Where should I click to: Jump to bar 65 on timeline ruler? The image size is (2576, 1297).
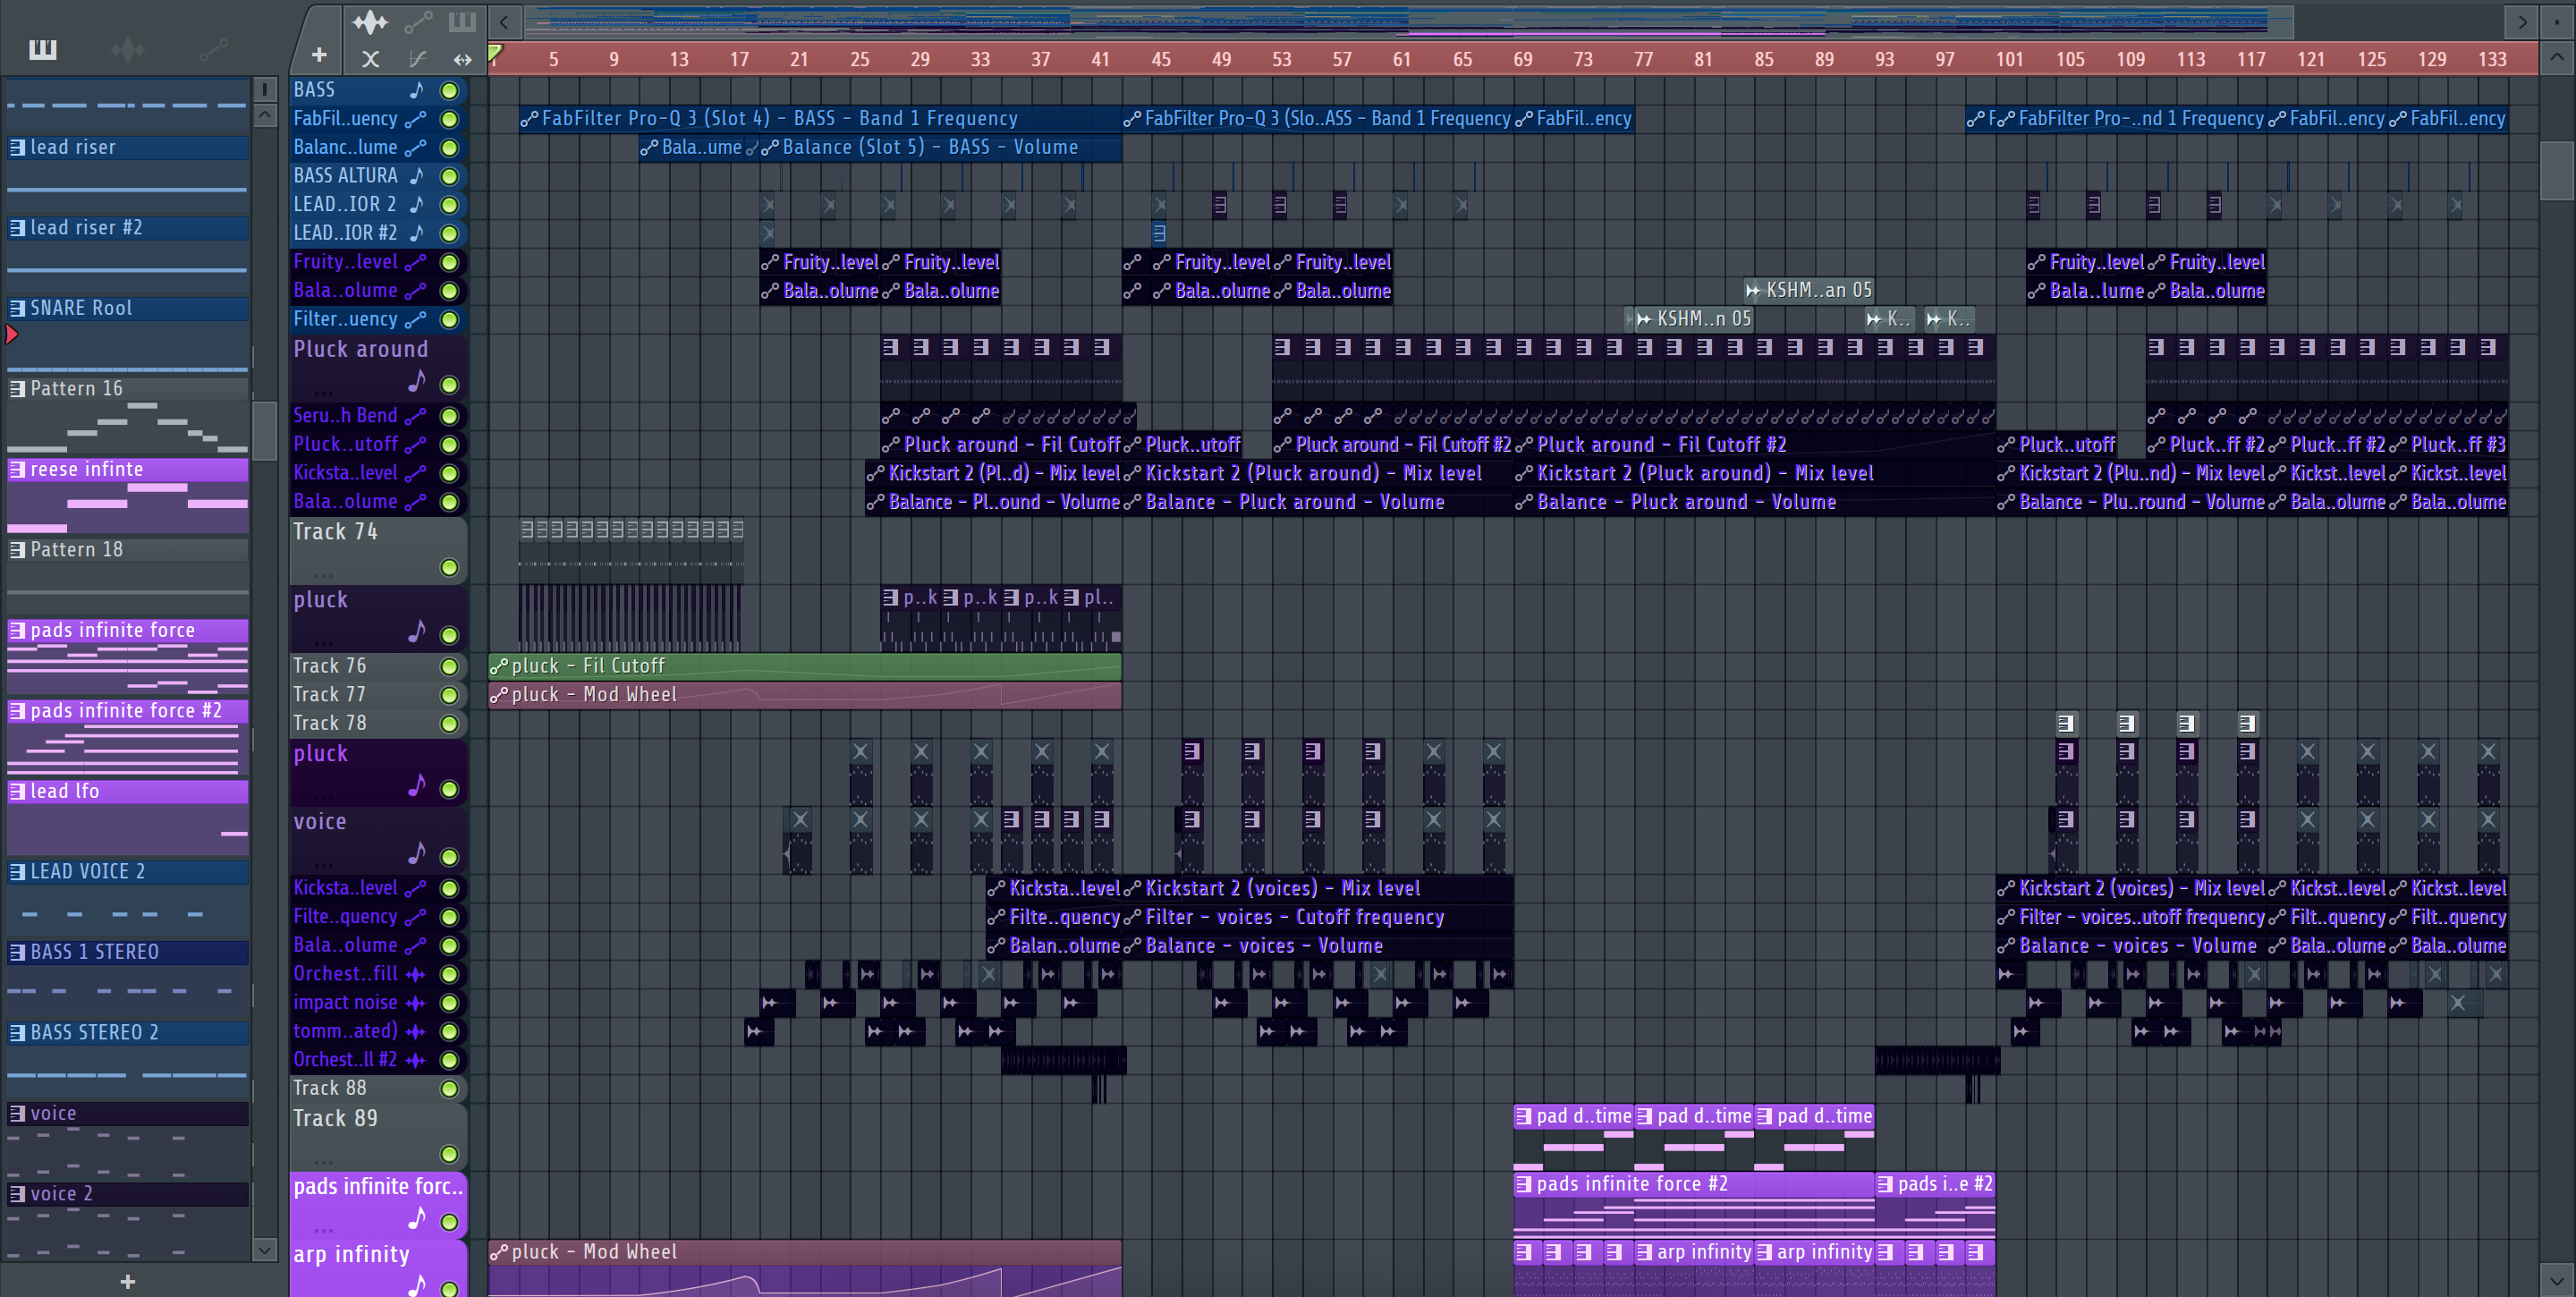[x=1462, y=59]
